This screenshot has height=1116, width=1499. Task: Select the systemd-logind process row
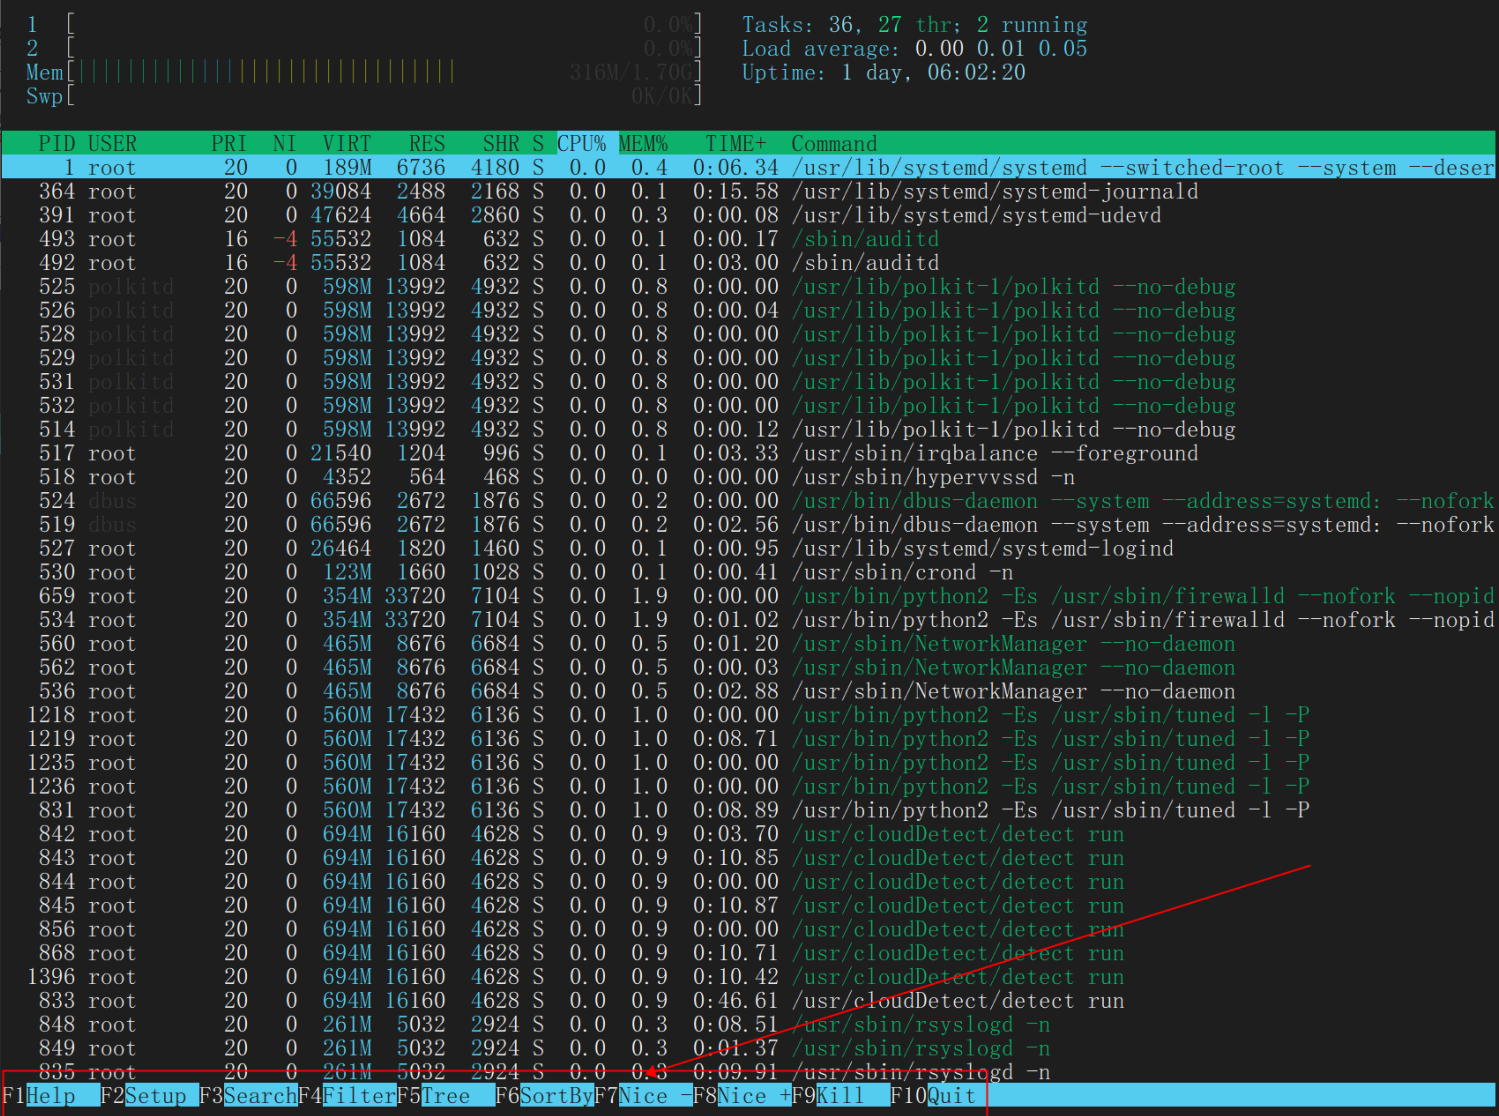click(x=749, y=548)
